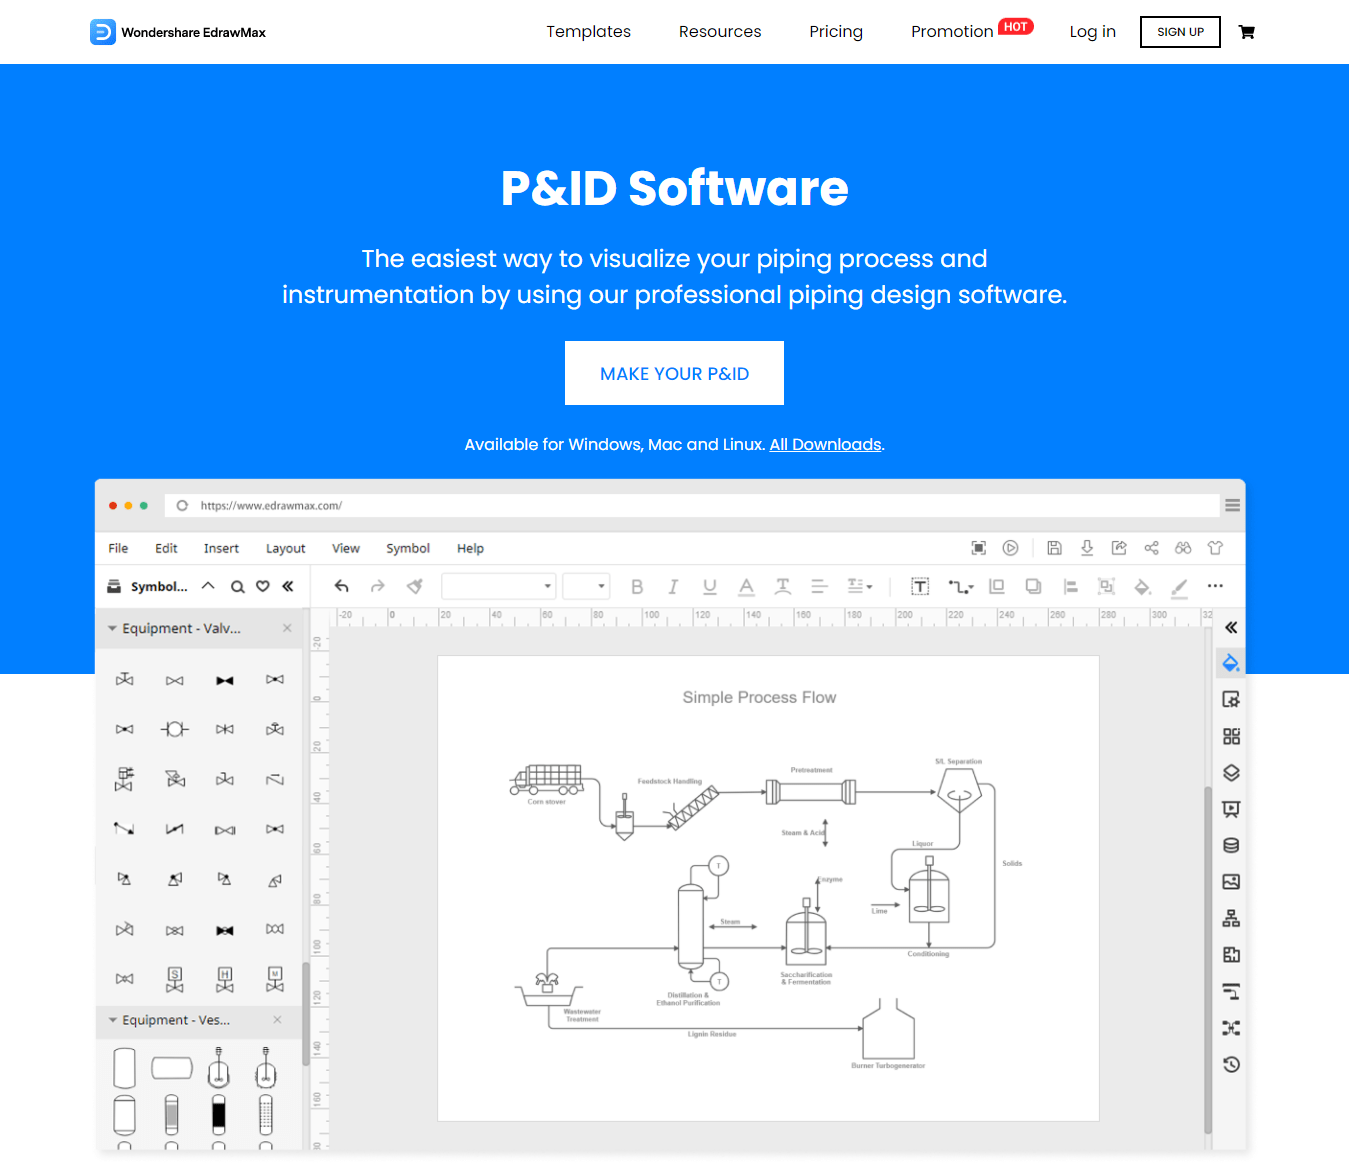
Task: Open the Resources navigation menu
Action: click(x=720, y=32)
